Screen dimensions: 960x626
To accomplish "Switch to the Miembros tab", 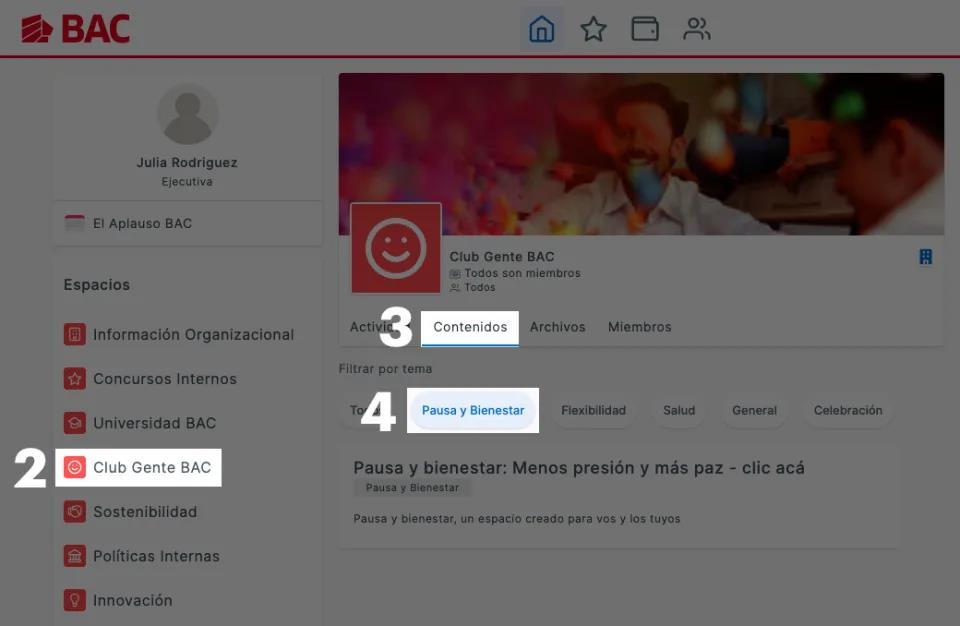I will tap(639, 327).
